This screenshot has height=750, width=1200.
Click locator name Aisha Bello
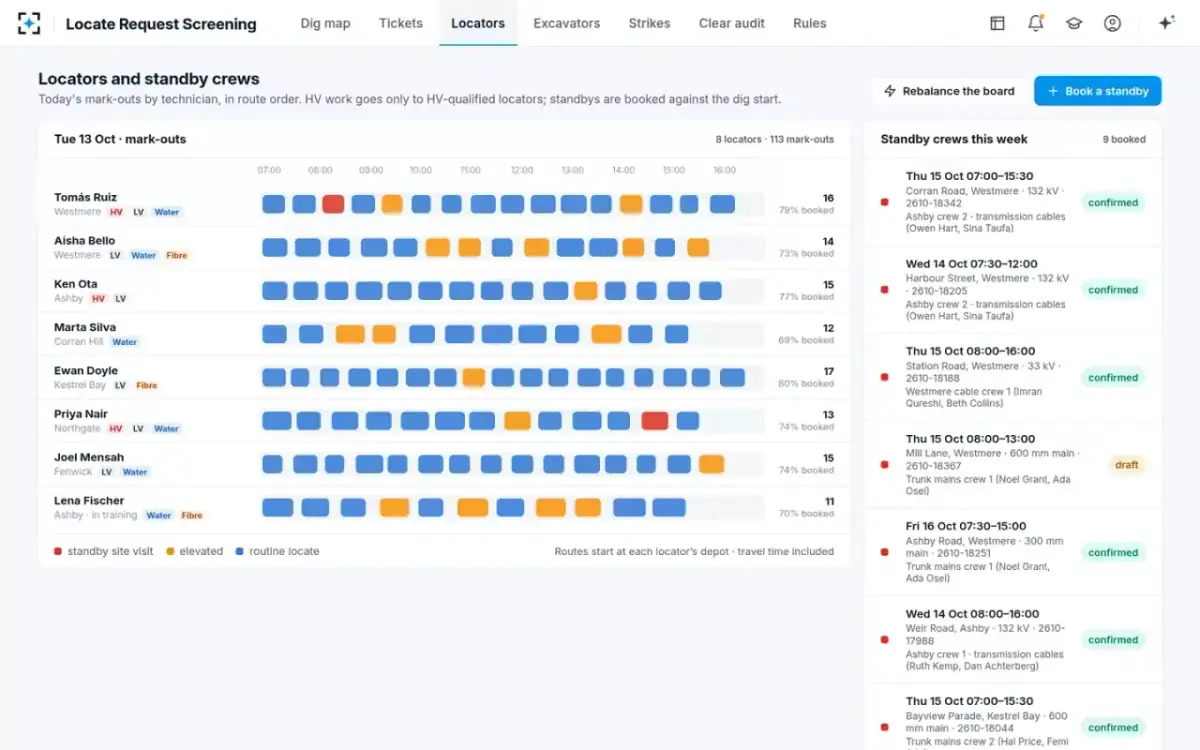(84, 241)
